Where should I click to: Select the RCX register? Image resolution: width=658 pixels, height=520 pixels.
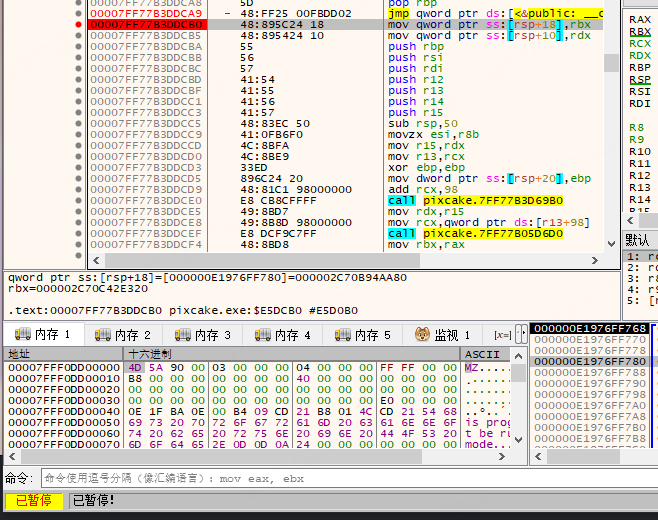click(x=640, y=43)
